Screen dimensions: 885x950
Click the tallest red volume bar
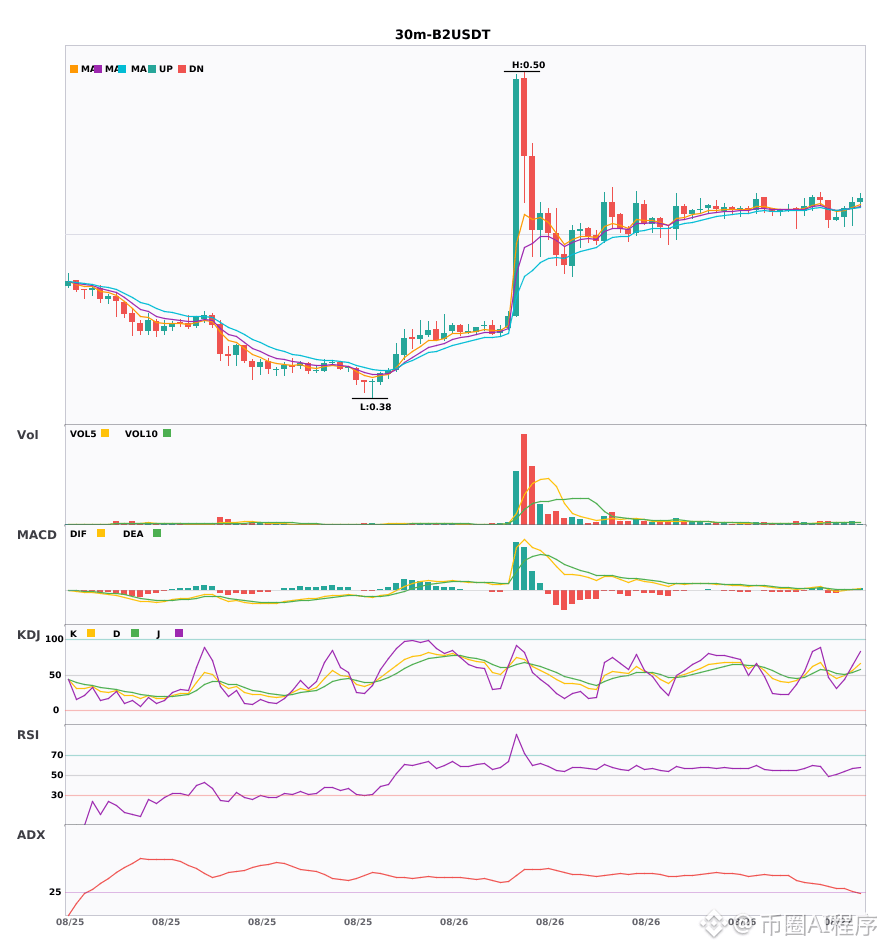[524, 479]
